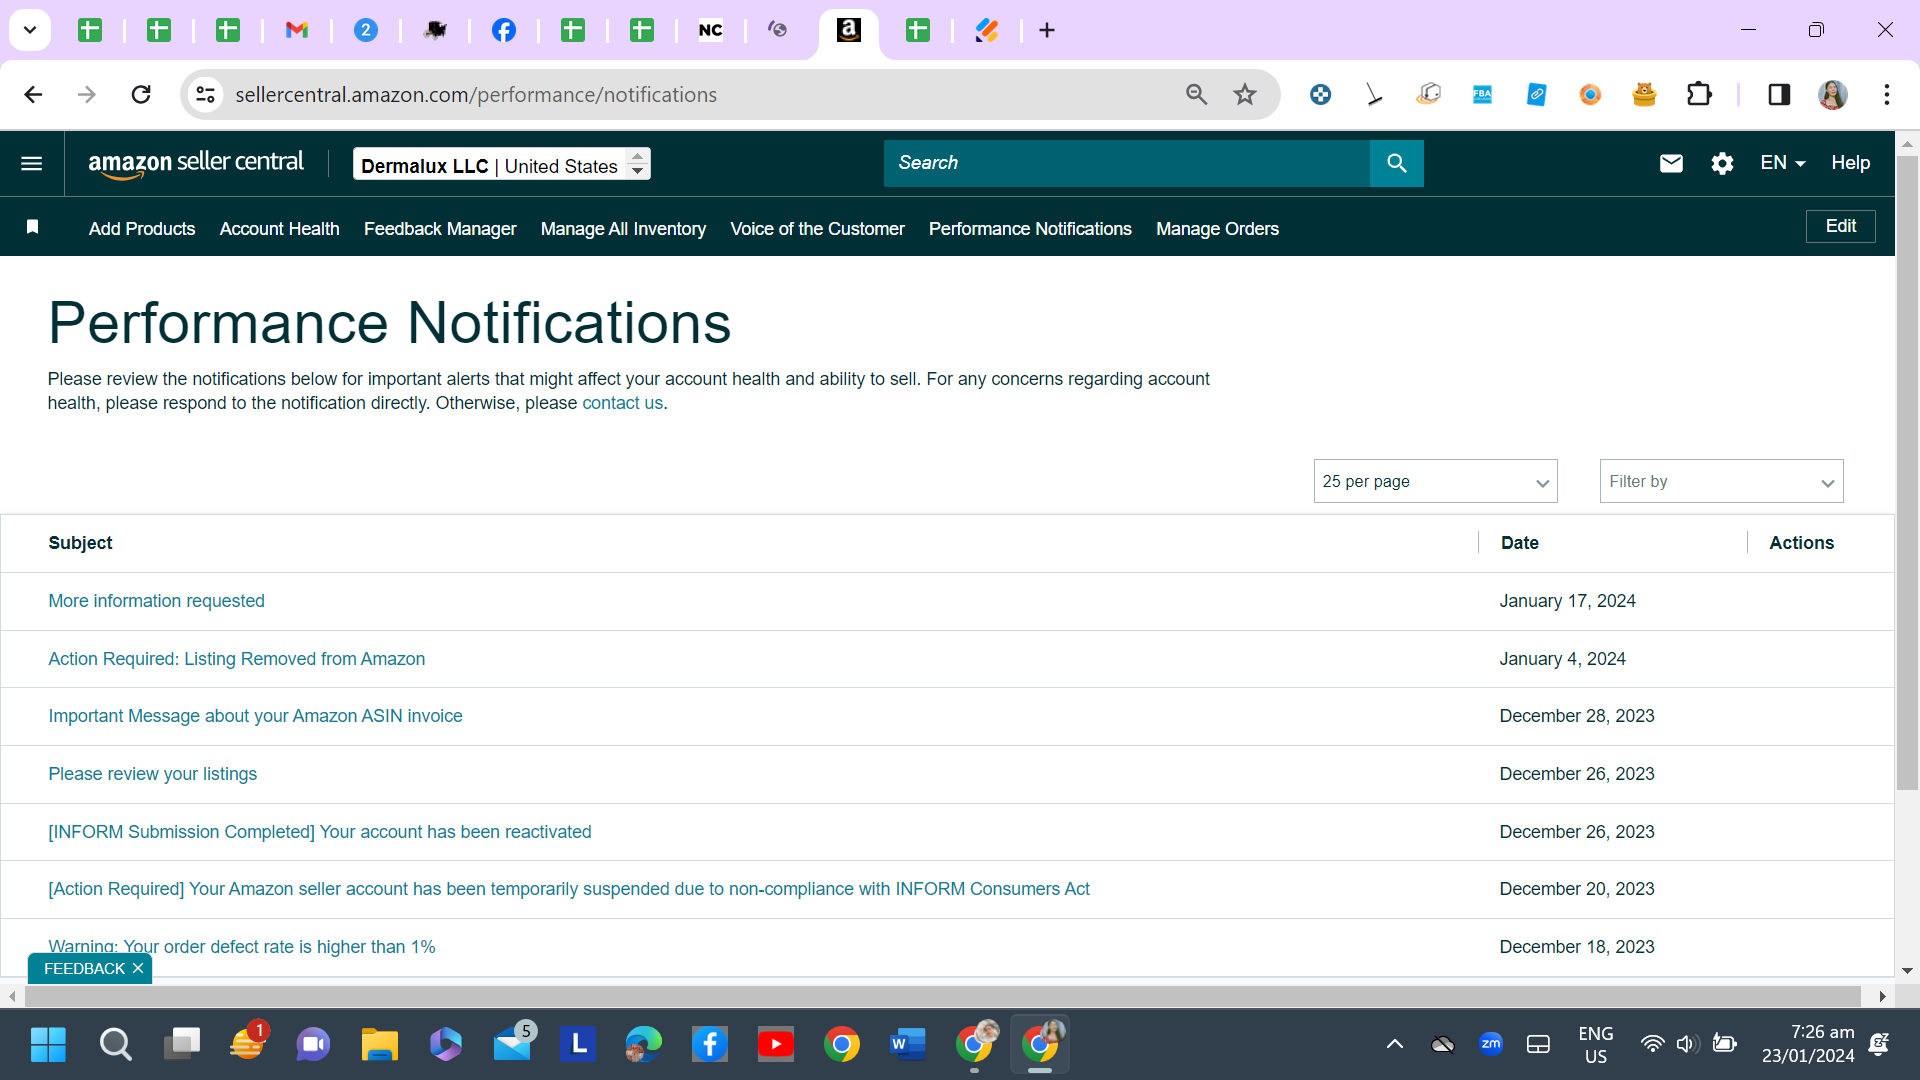The height and width of the screenshot is (1080, 1920).
Task: Click into the Seller Central search field
Action: (x=1127, y=163)
